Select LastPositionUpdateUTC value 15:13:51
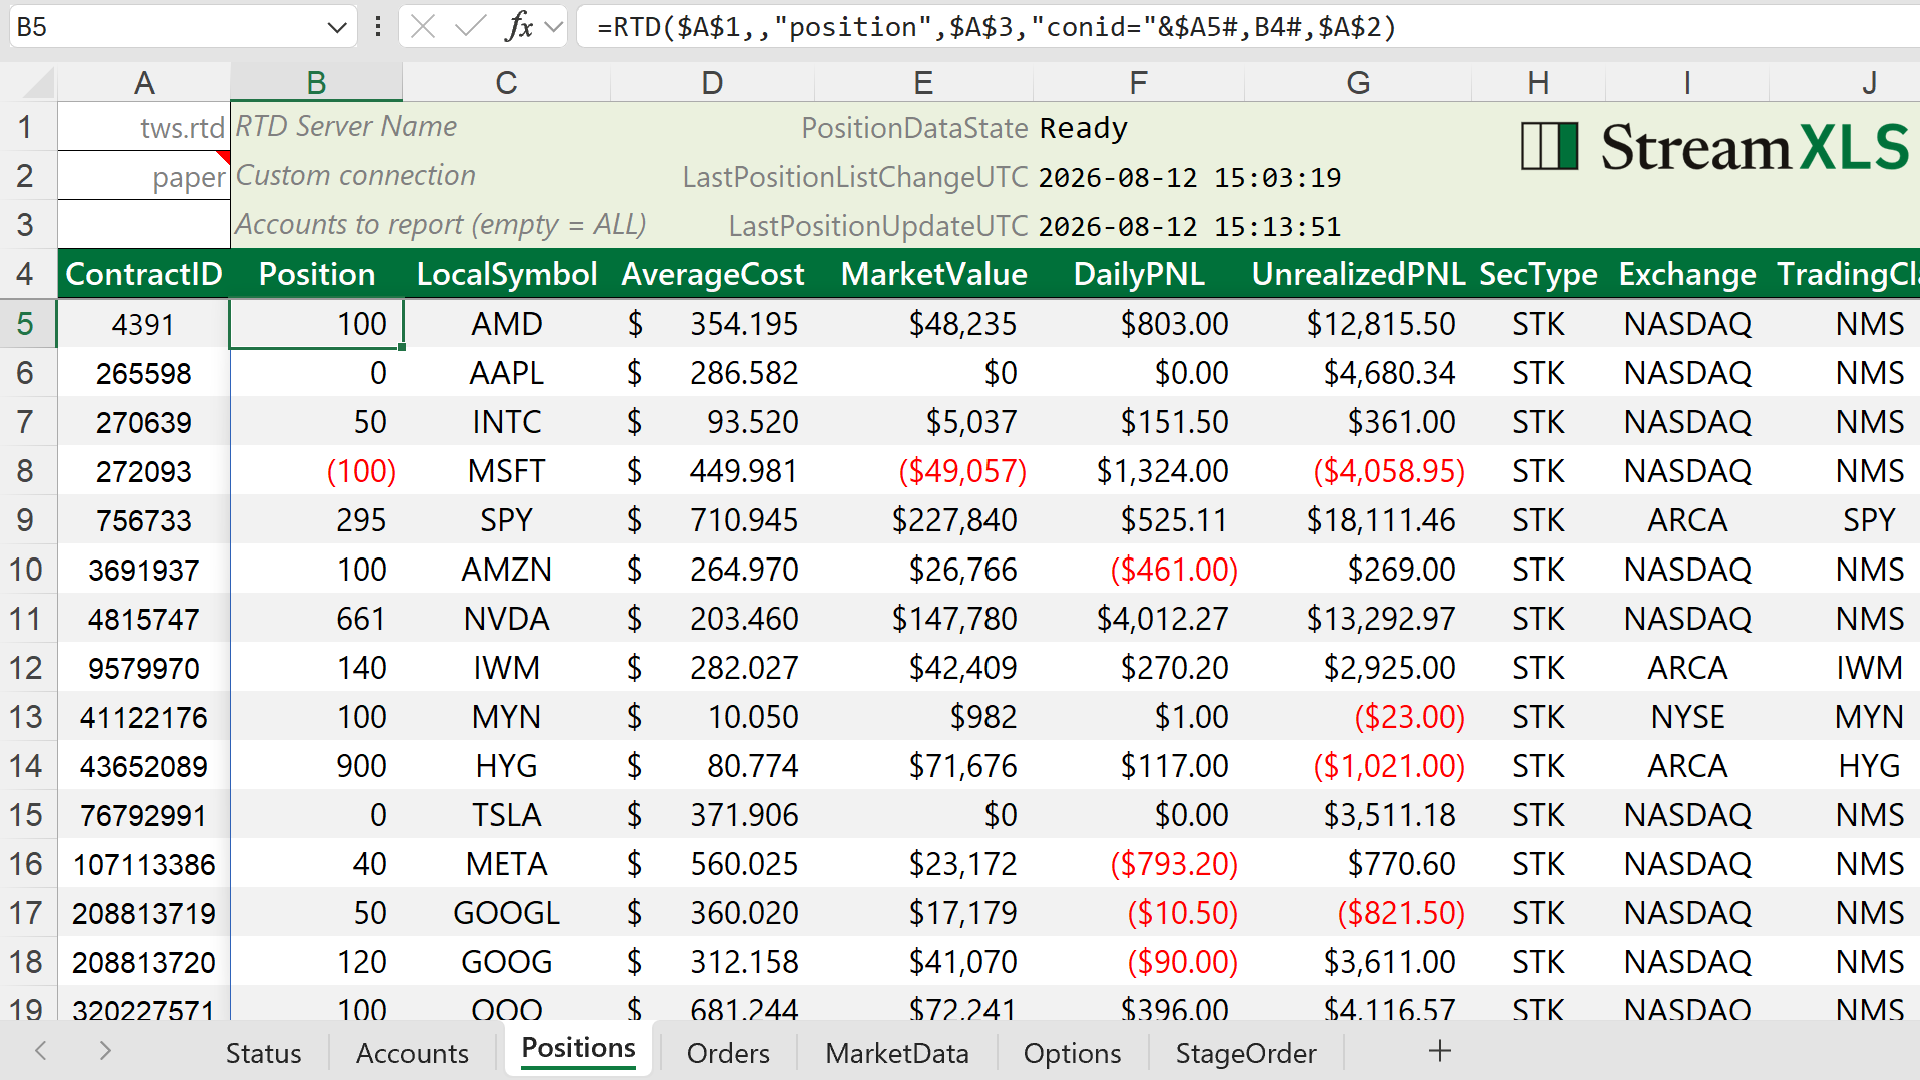Viewport: 1920px width, 1080px height. (1190, 226)
